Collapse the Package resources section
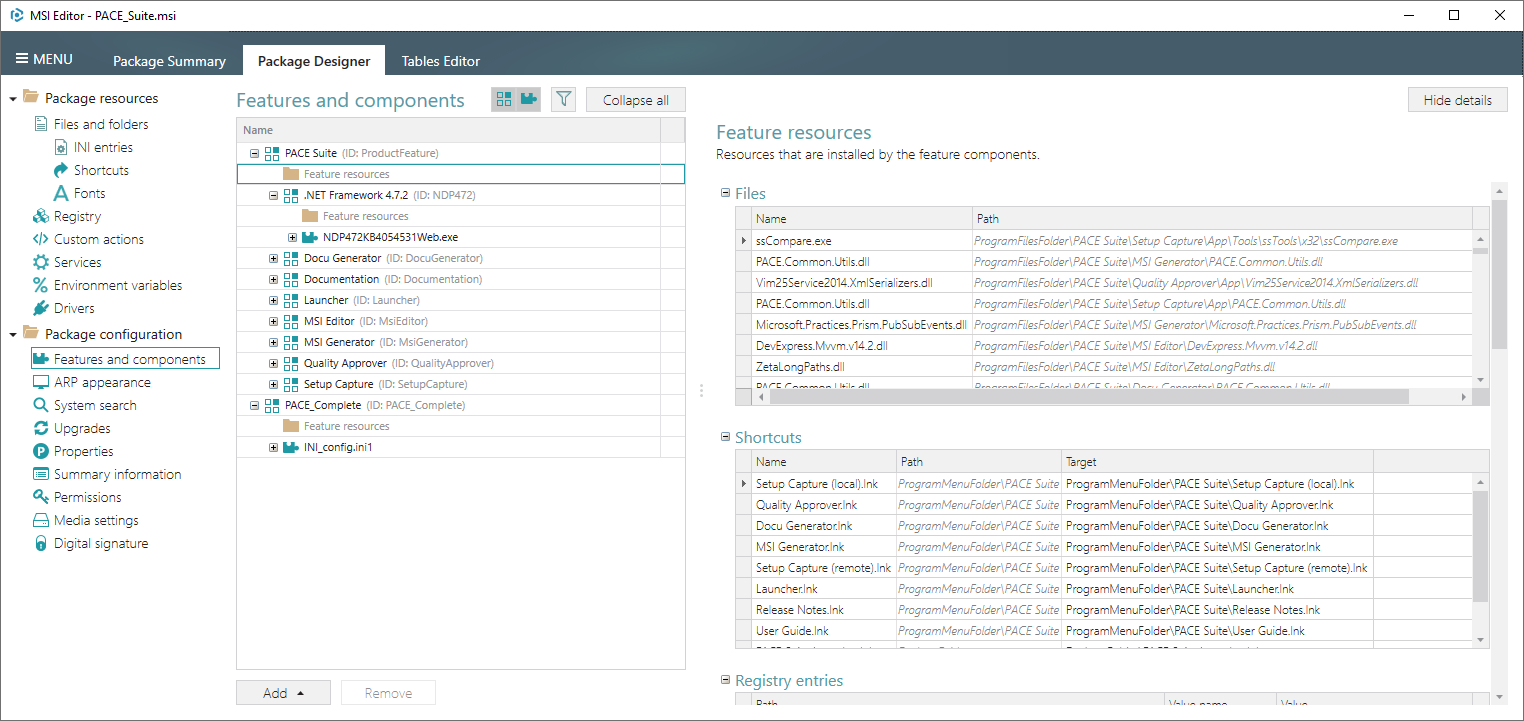Screen dimensions: 1524x721 pyautogui.click(x=13, y=99)
